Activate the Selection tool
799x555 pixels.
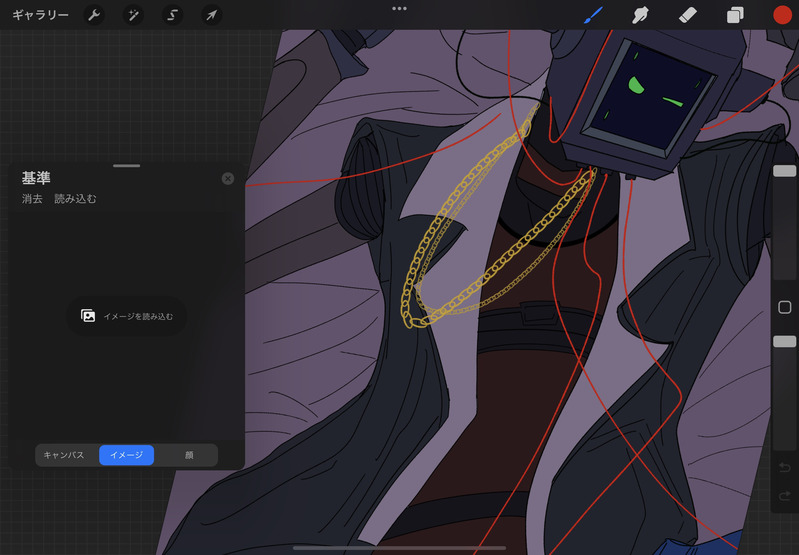172,15
